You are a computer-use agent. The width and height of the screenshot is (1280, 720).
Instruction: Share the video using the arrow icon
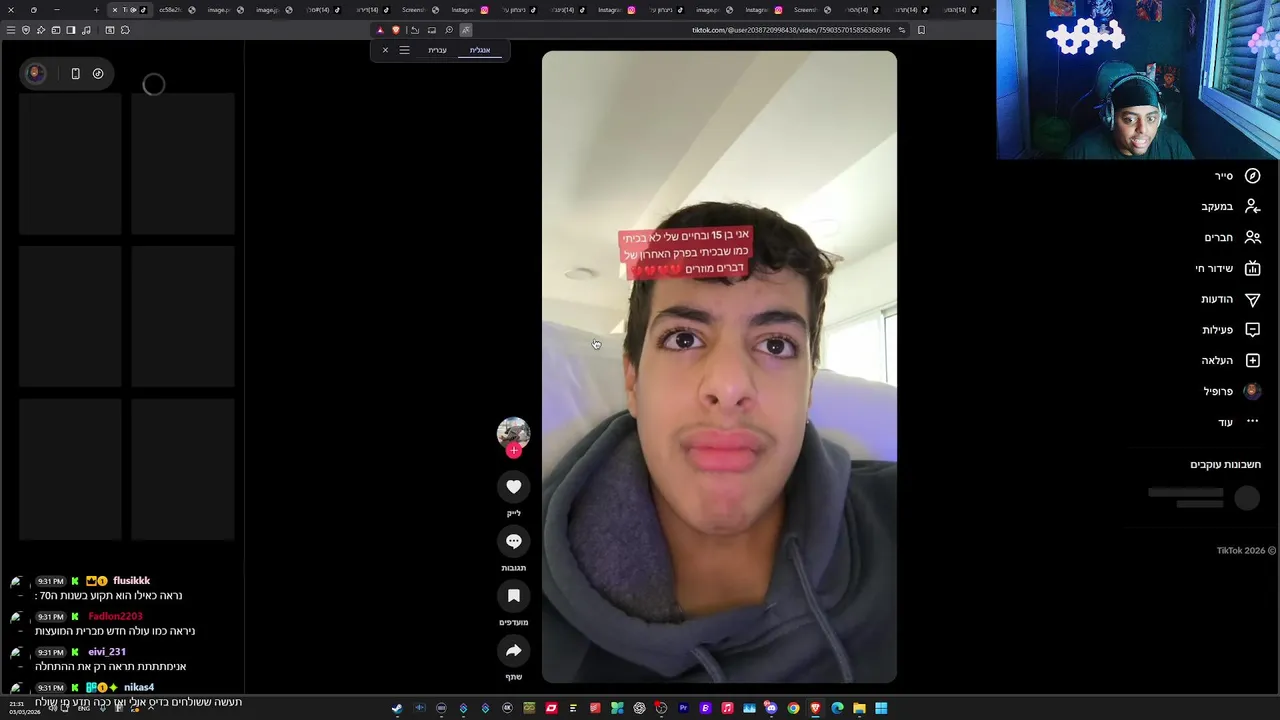coord(513,651)
